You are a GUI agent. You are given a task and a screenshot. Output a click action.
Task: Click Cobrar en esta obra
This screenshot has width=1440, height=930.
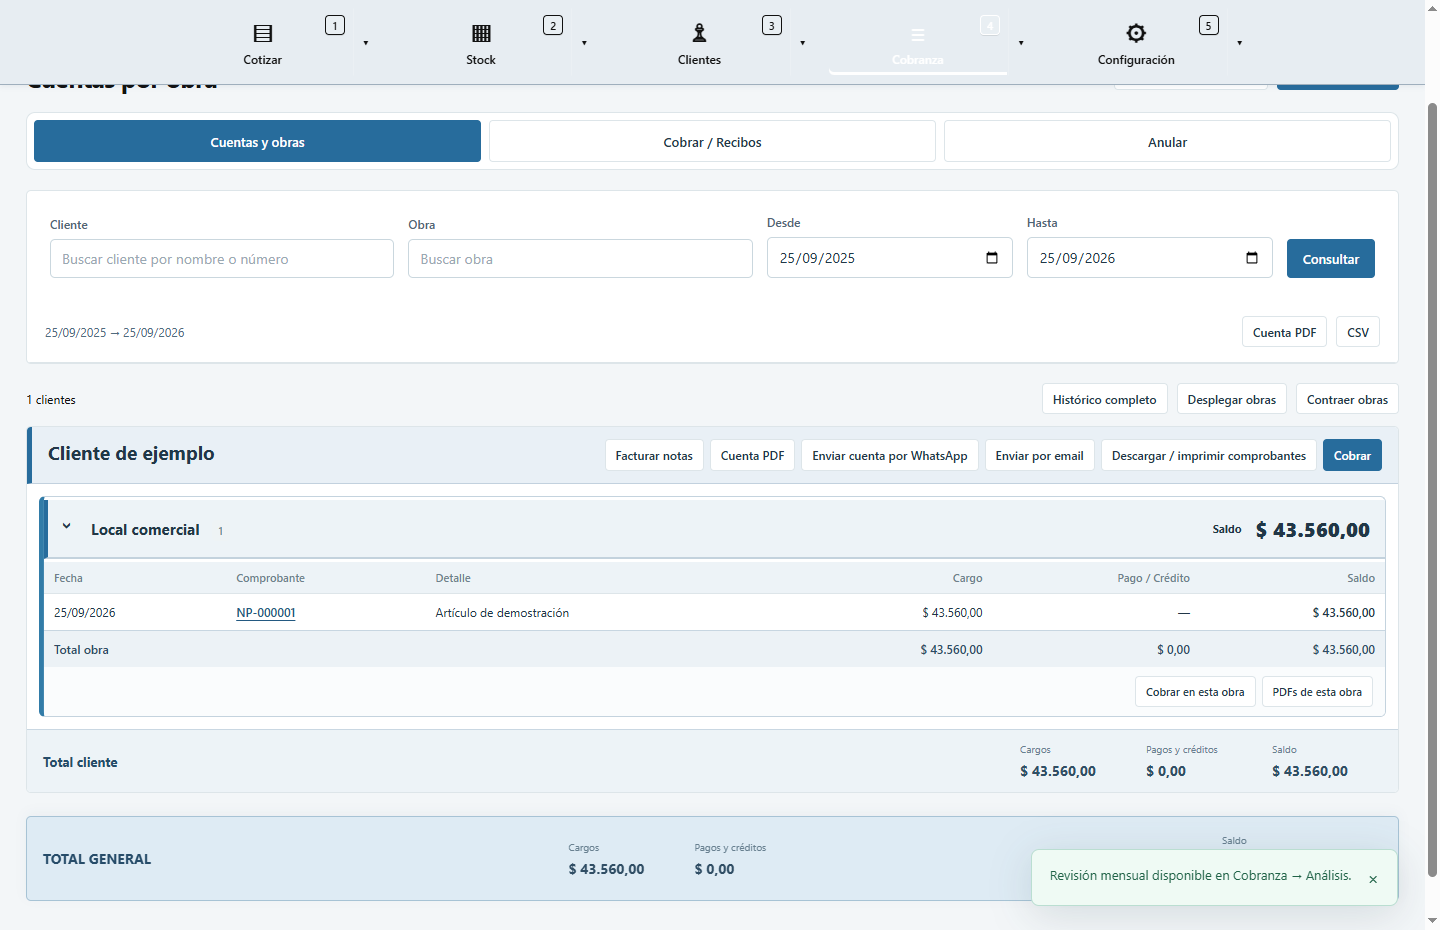pos(1195,691)
